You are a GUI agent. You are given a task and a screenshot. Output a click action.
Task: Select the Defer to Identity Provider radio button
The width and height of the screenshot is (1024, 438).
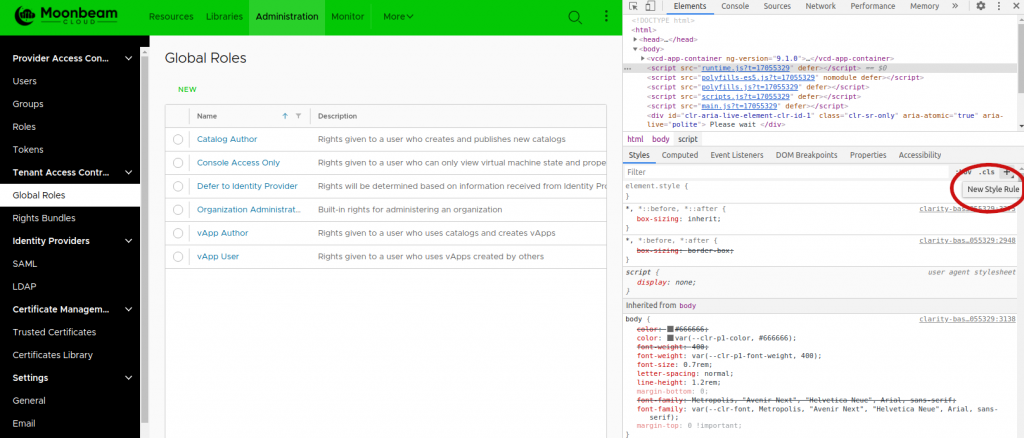click(178, 186)
